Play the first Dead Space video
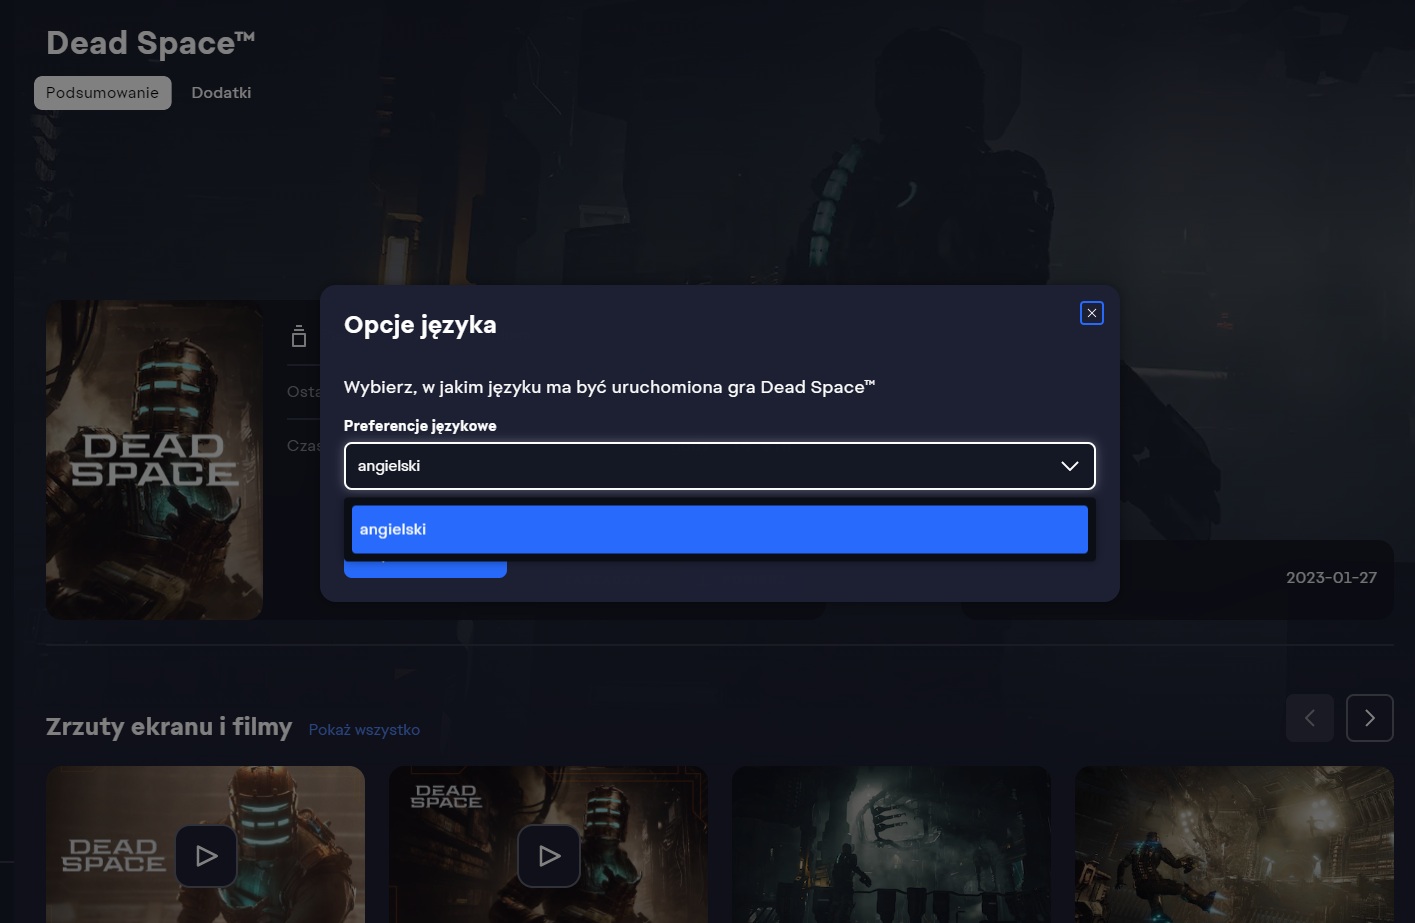The height and width of the screenshot is (923, 1415). pyautogui.click(x=206, y=856)
